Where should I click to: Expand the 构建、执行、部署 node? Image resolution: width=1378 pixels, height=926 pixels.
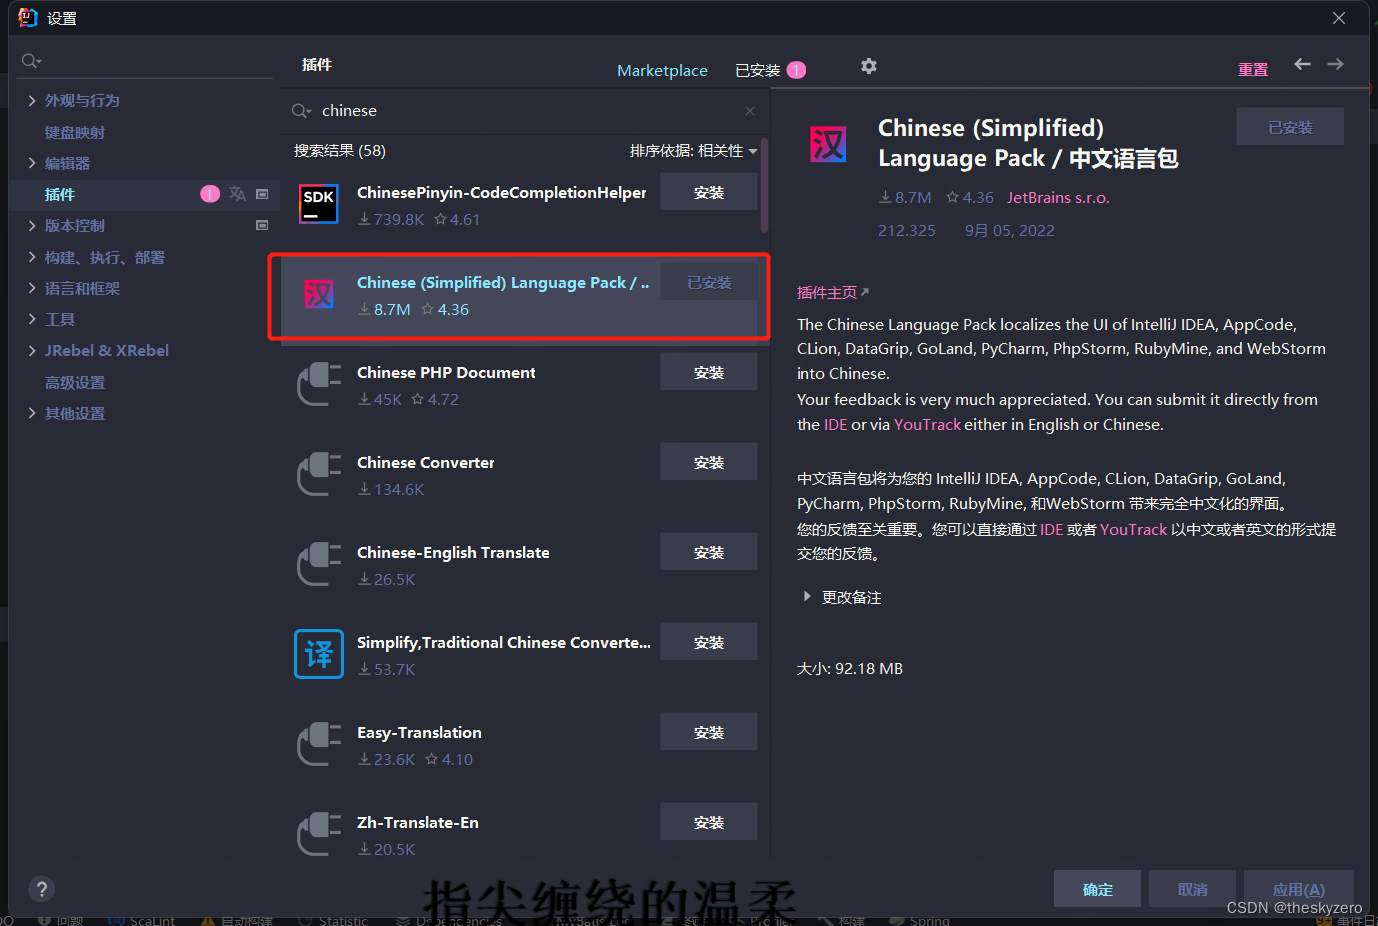[32, 257]
